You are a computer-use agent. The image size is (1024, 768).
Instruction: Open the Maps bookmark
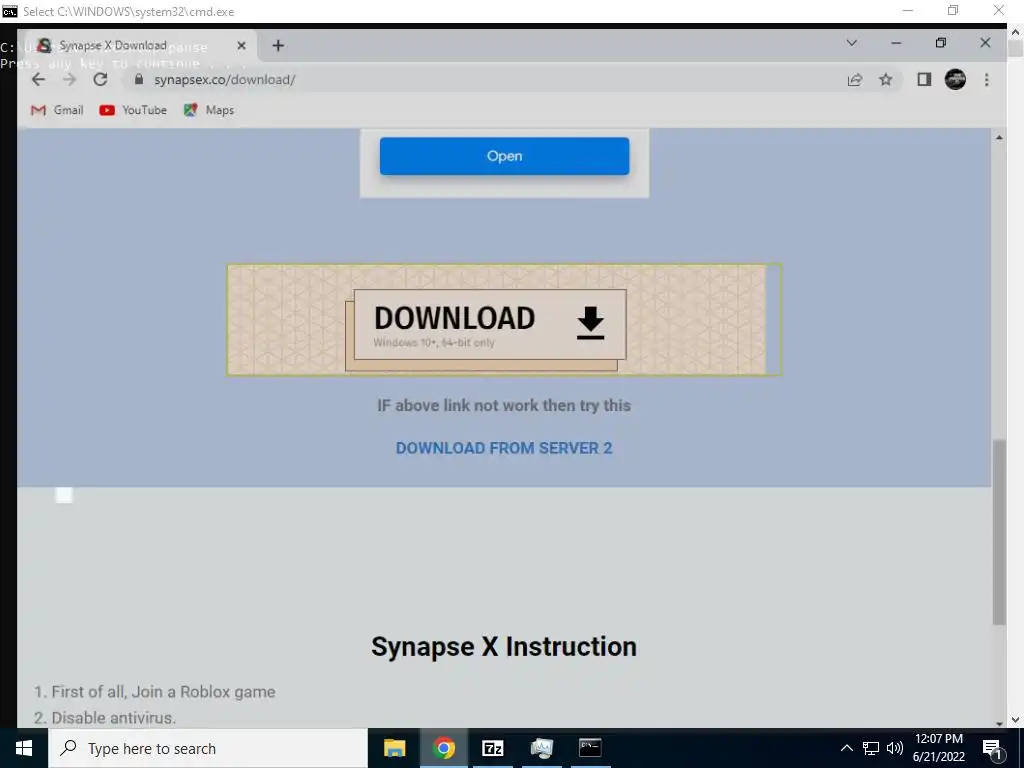click(209, 110)
